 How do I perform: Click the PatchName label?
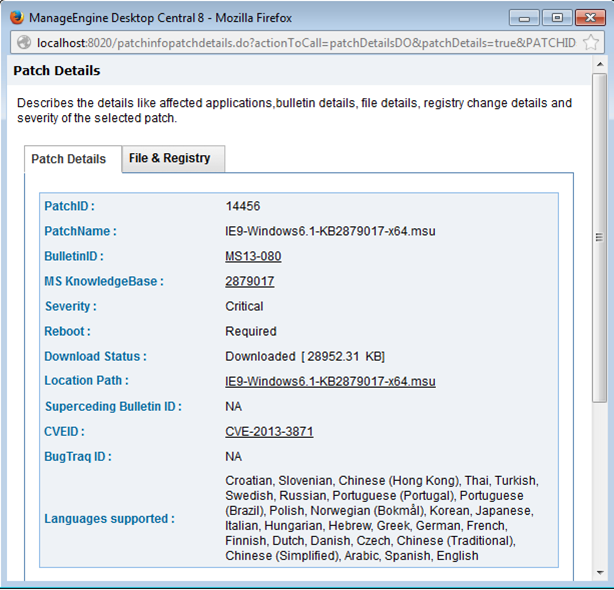80,231
